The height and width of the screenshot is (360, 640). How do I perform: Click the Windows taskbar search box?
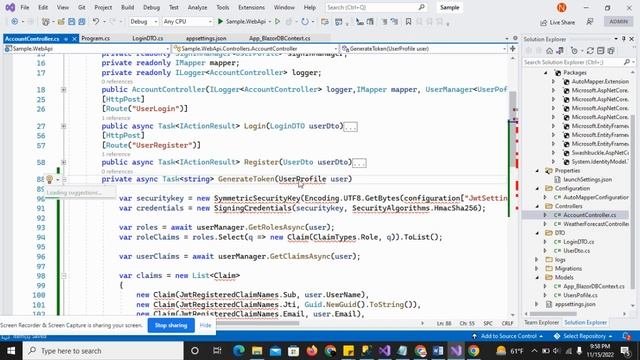coord(103,351)
